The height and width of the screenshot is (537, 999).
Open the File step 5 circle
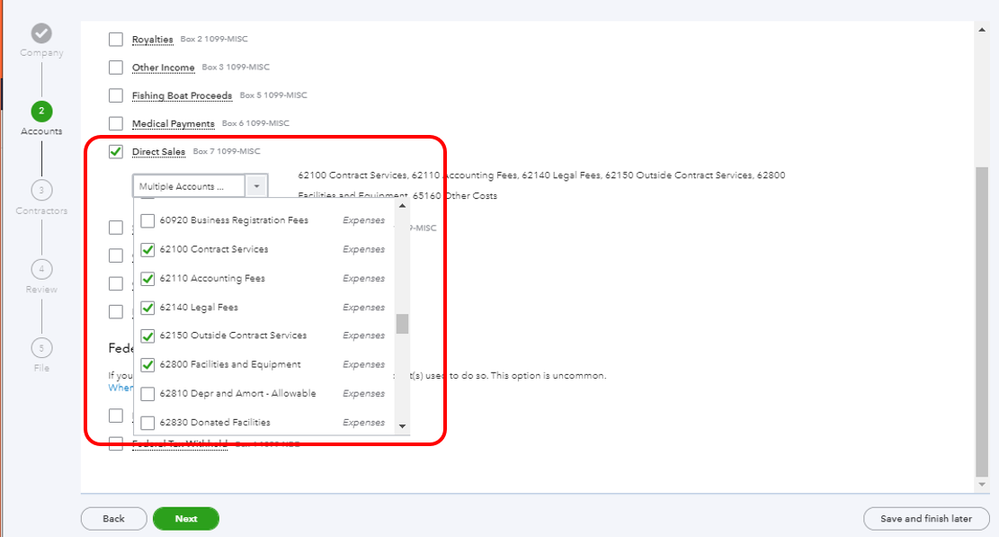(41, 347)
